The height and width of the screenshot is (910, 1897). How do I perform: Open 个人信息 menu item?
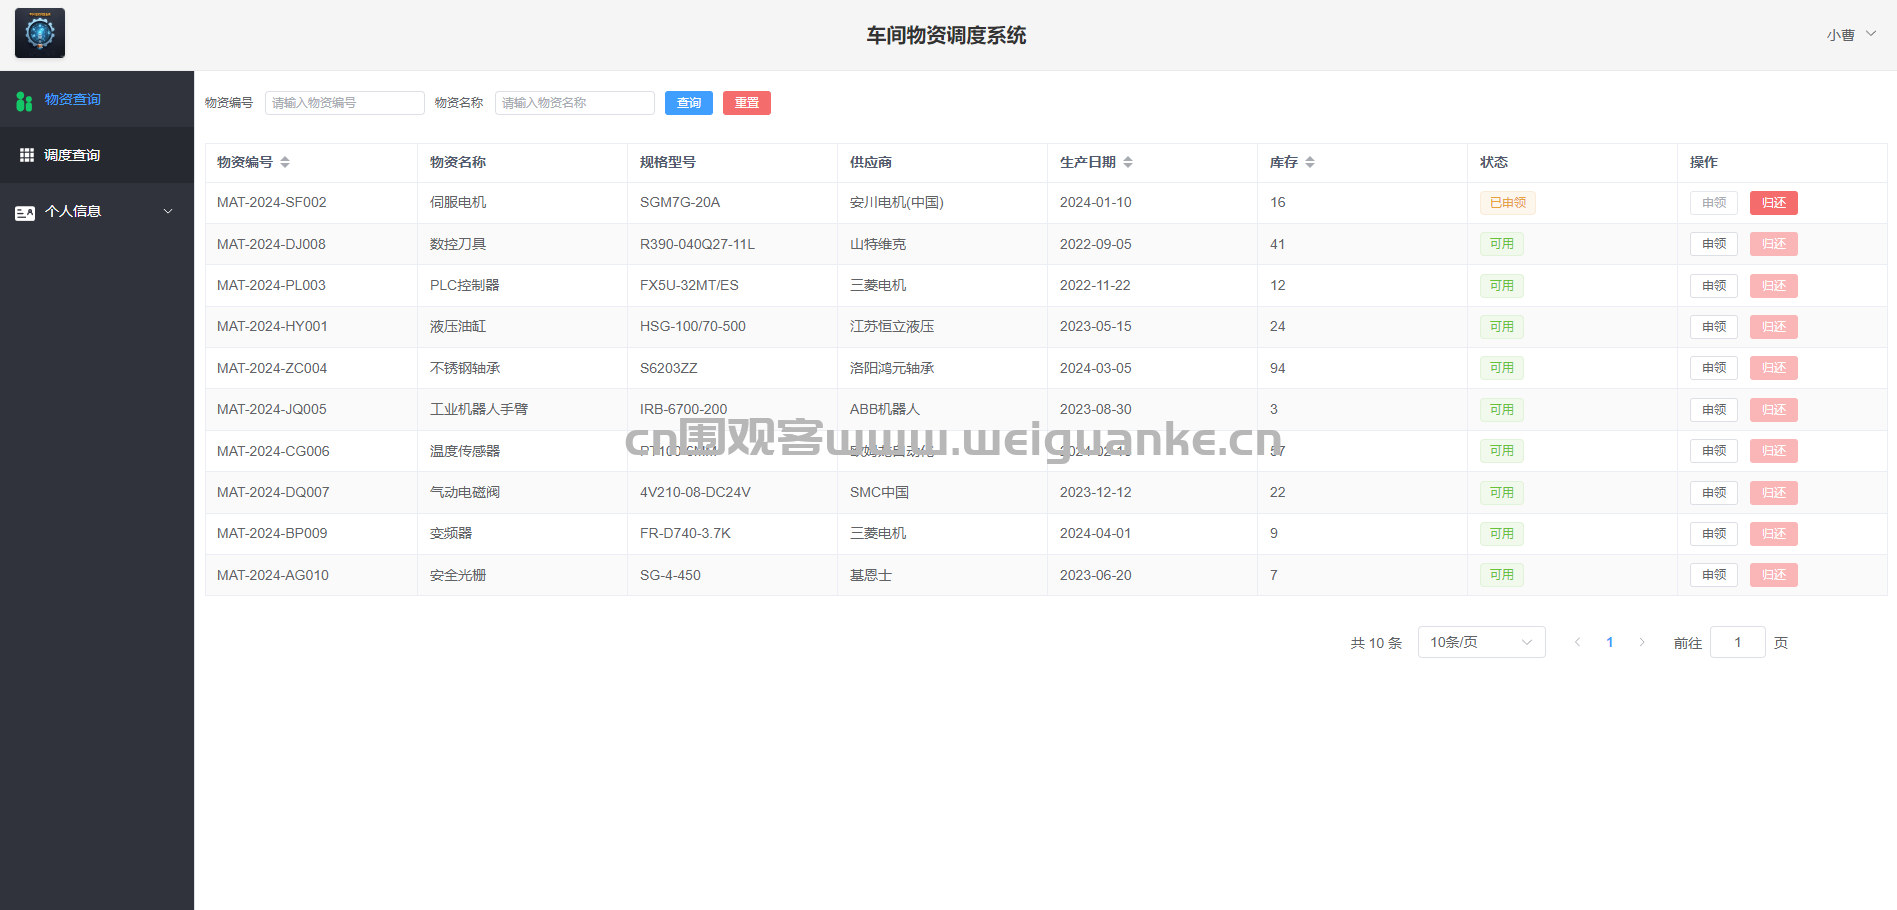click(x=97, y=211)
